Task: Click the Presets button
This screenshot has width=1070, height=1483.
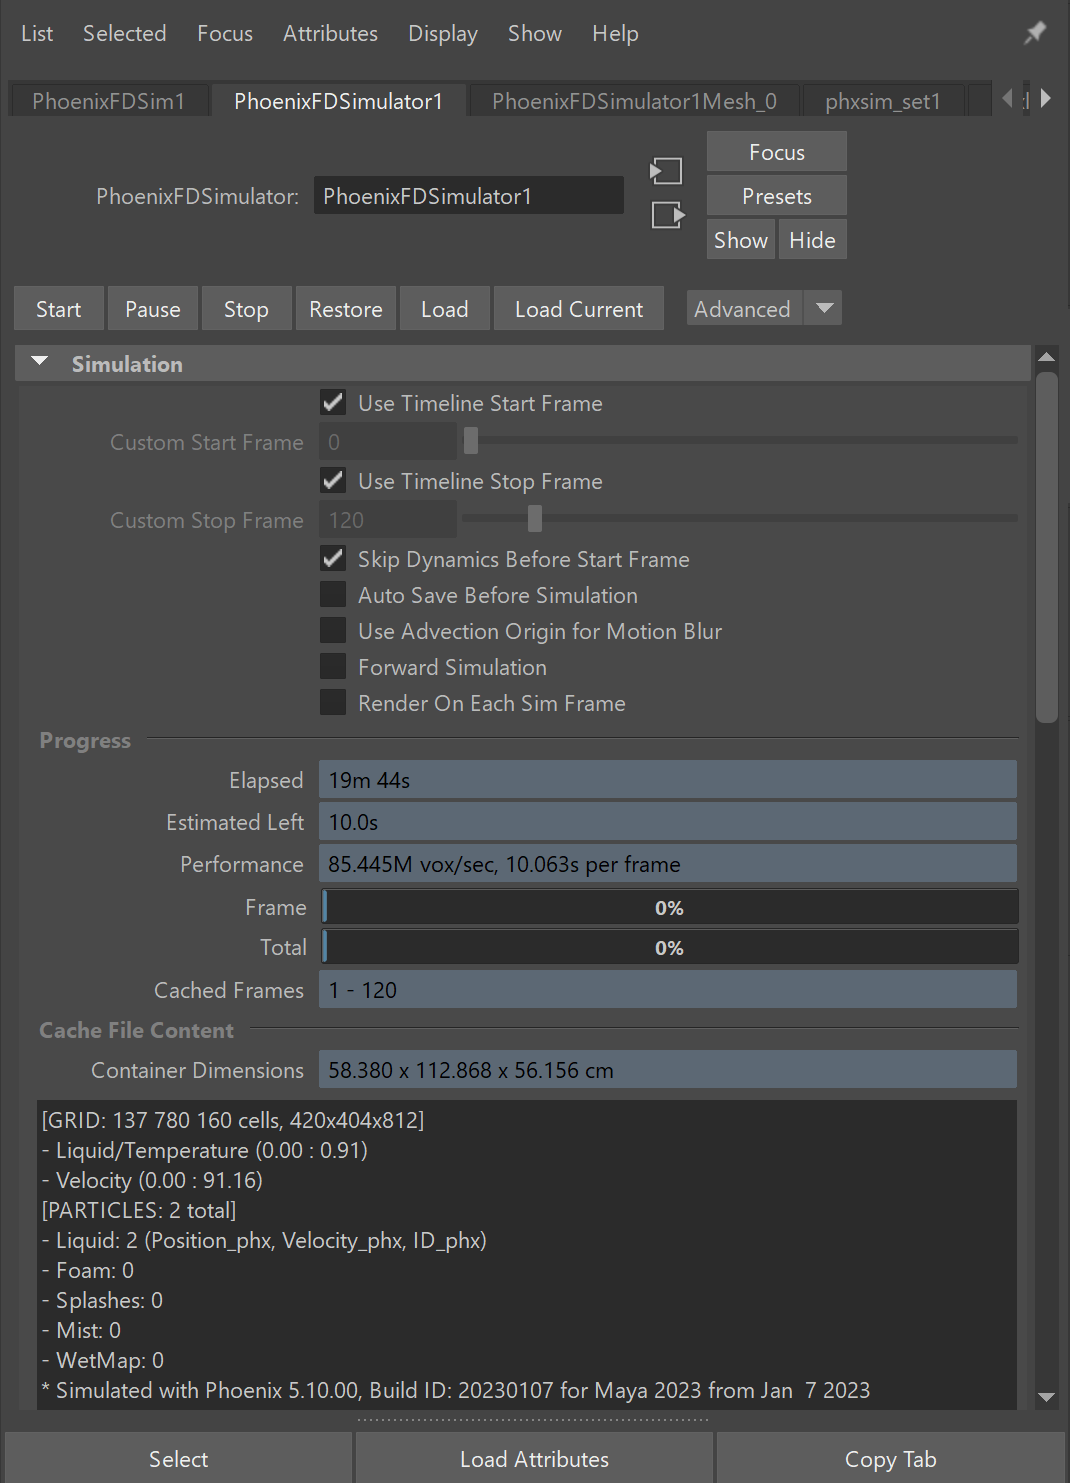Action: click(x=777, y=196)
